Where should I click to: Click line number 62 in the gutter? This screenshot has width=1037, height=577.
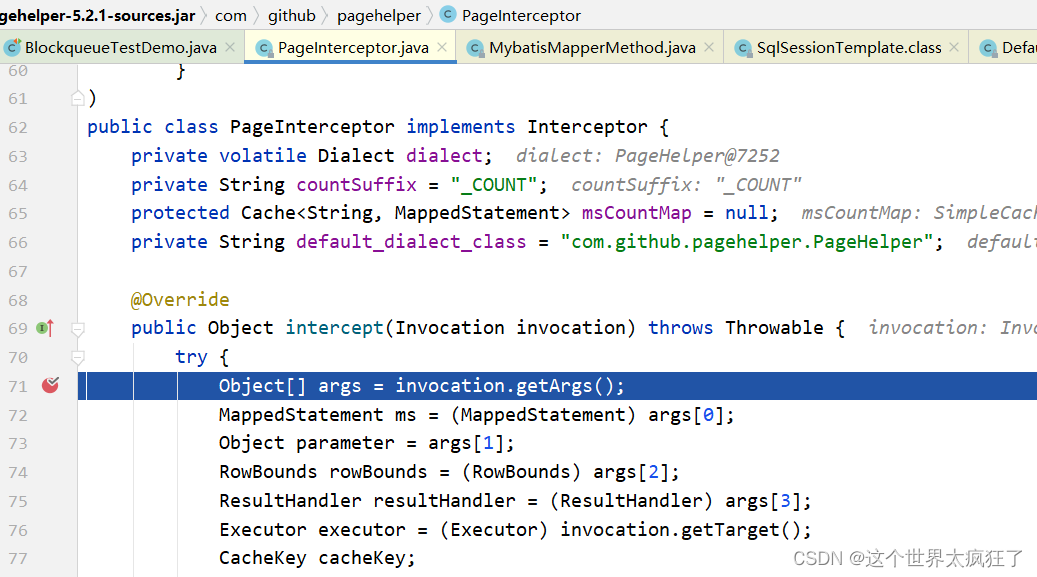click(x=18, y=127)
